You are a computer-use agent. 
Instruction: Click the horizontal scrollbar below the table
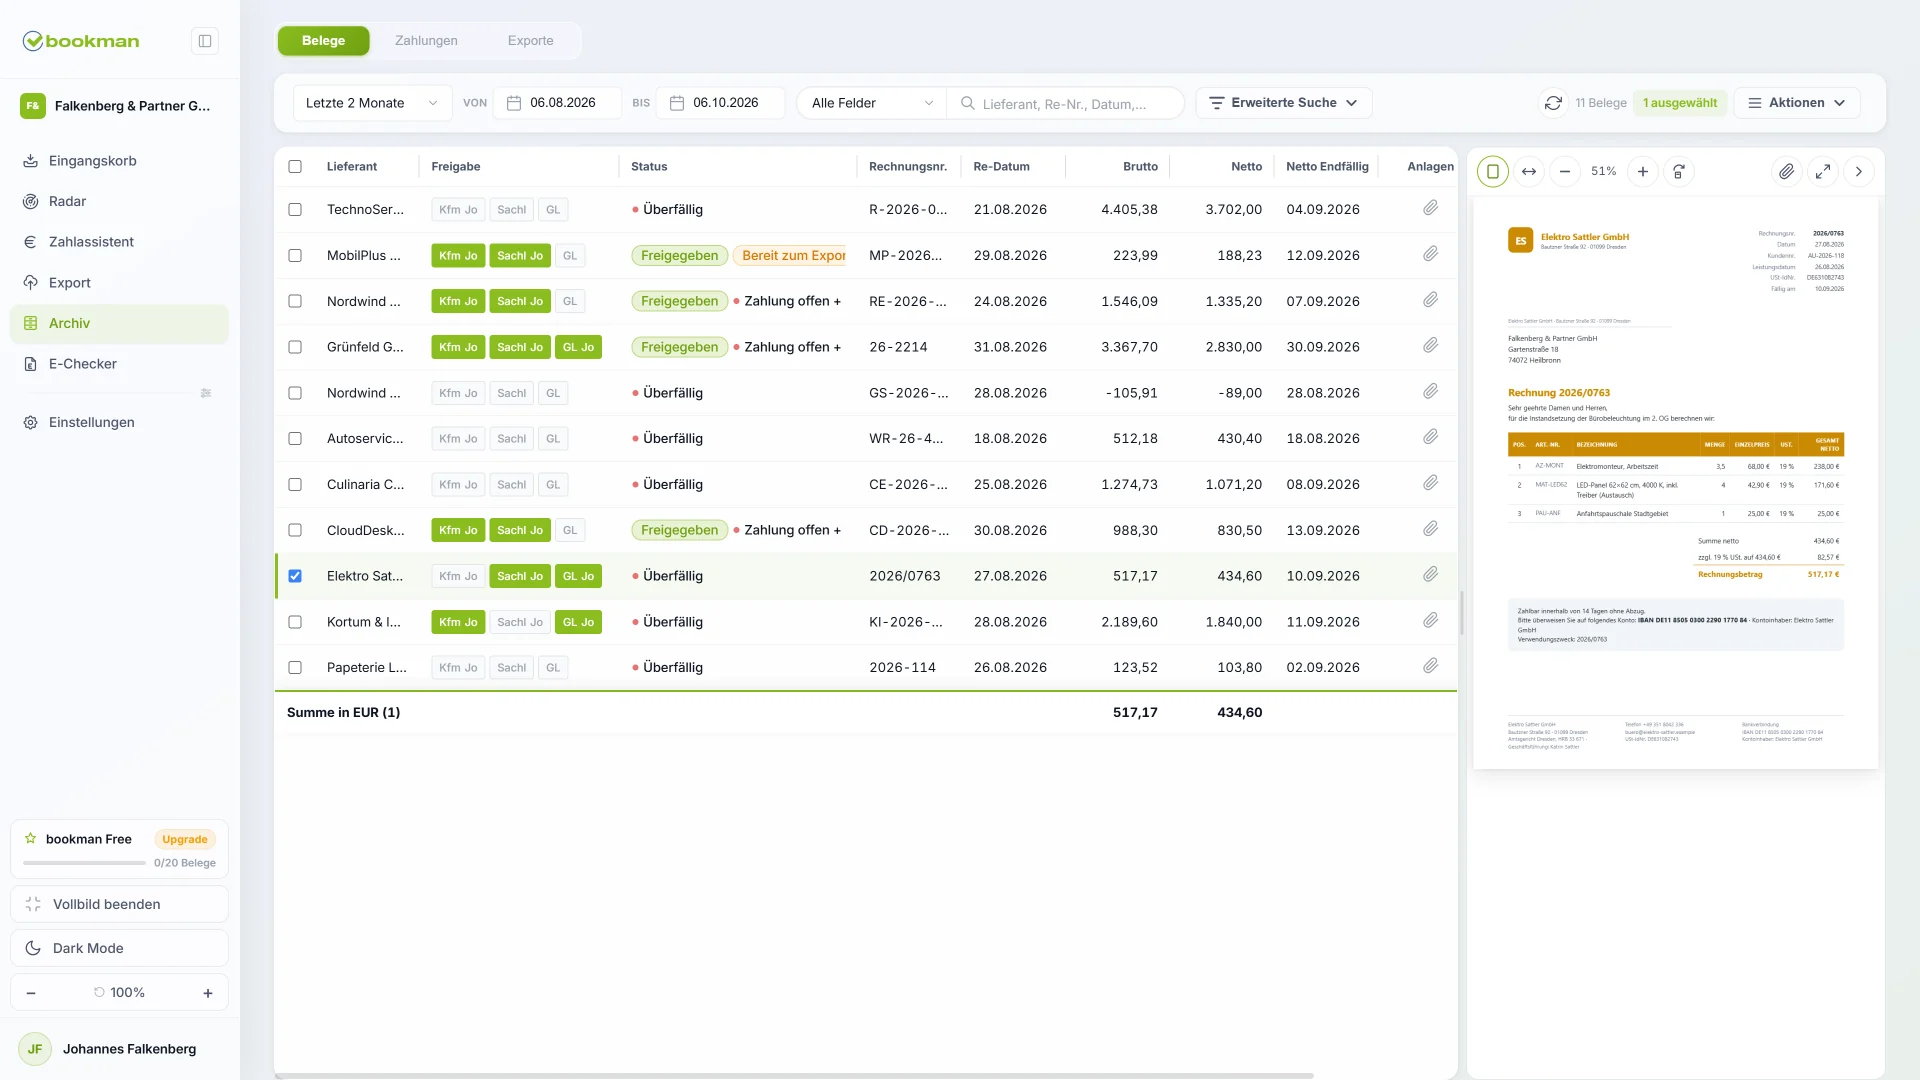pos(794,1076)
